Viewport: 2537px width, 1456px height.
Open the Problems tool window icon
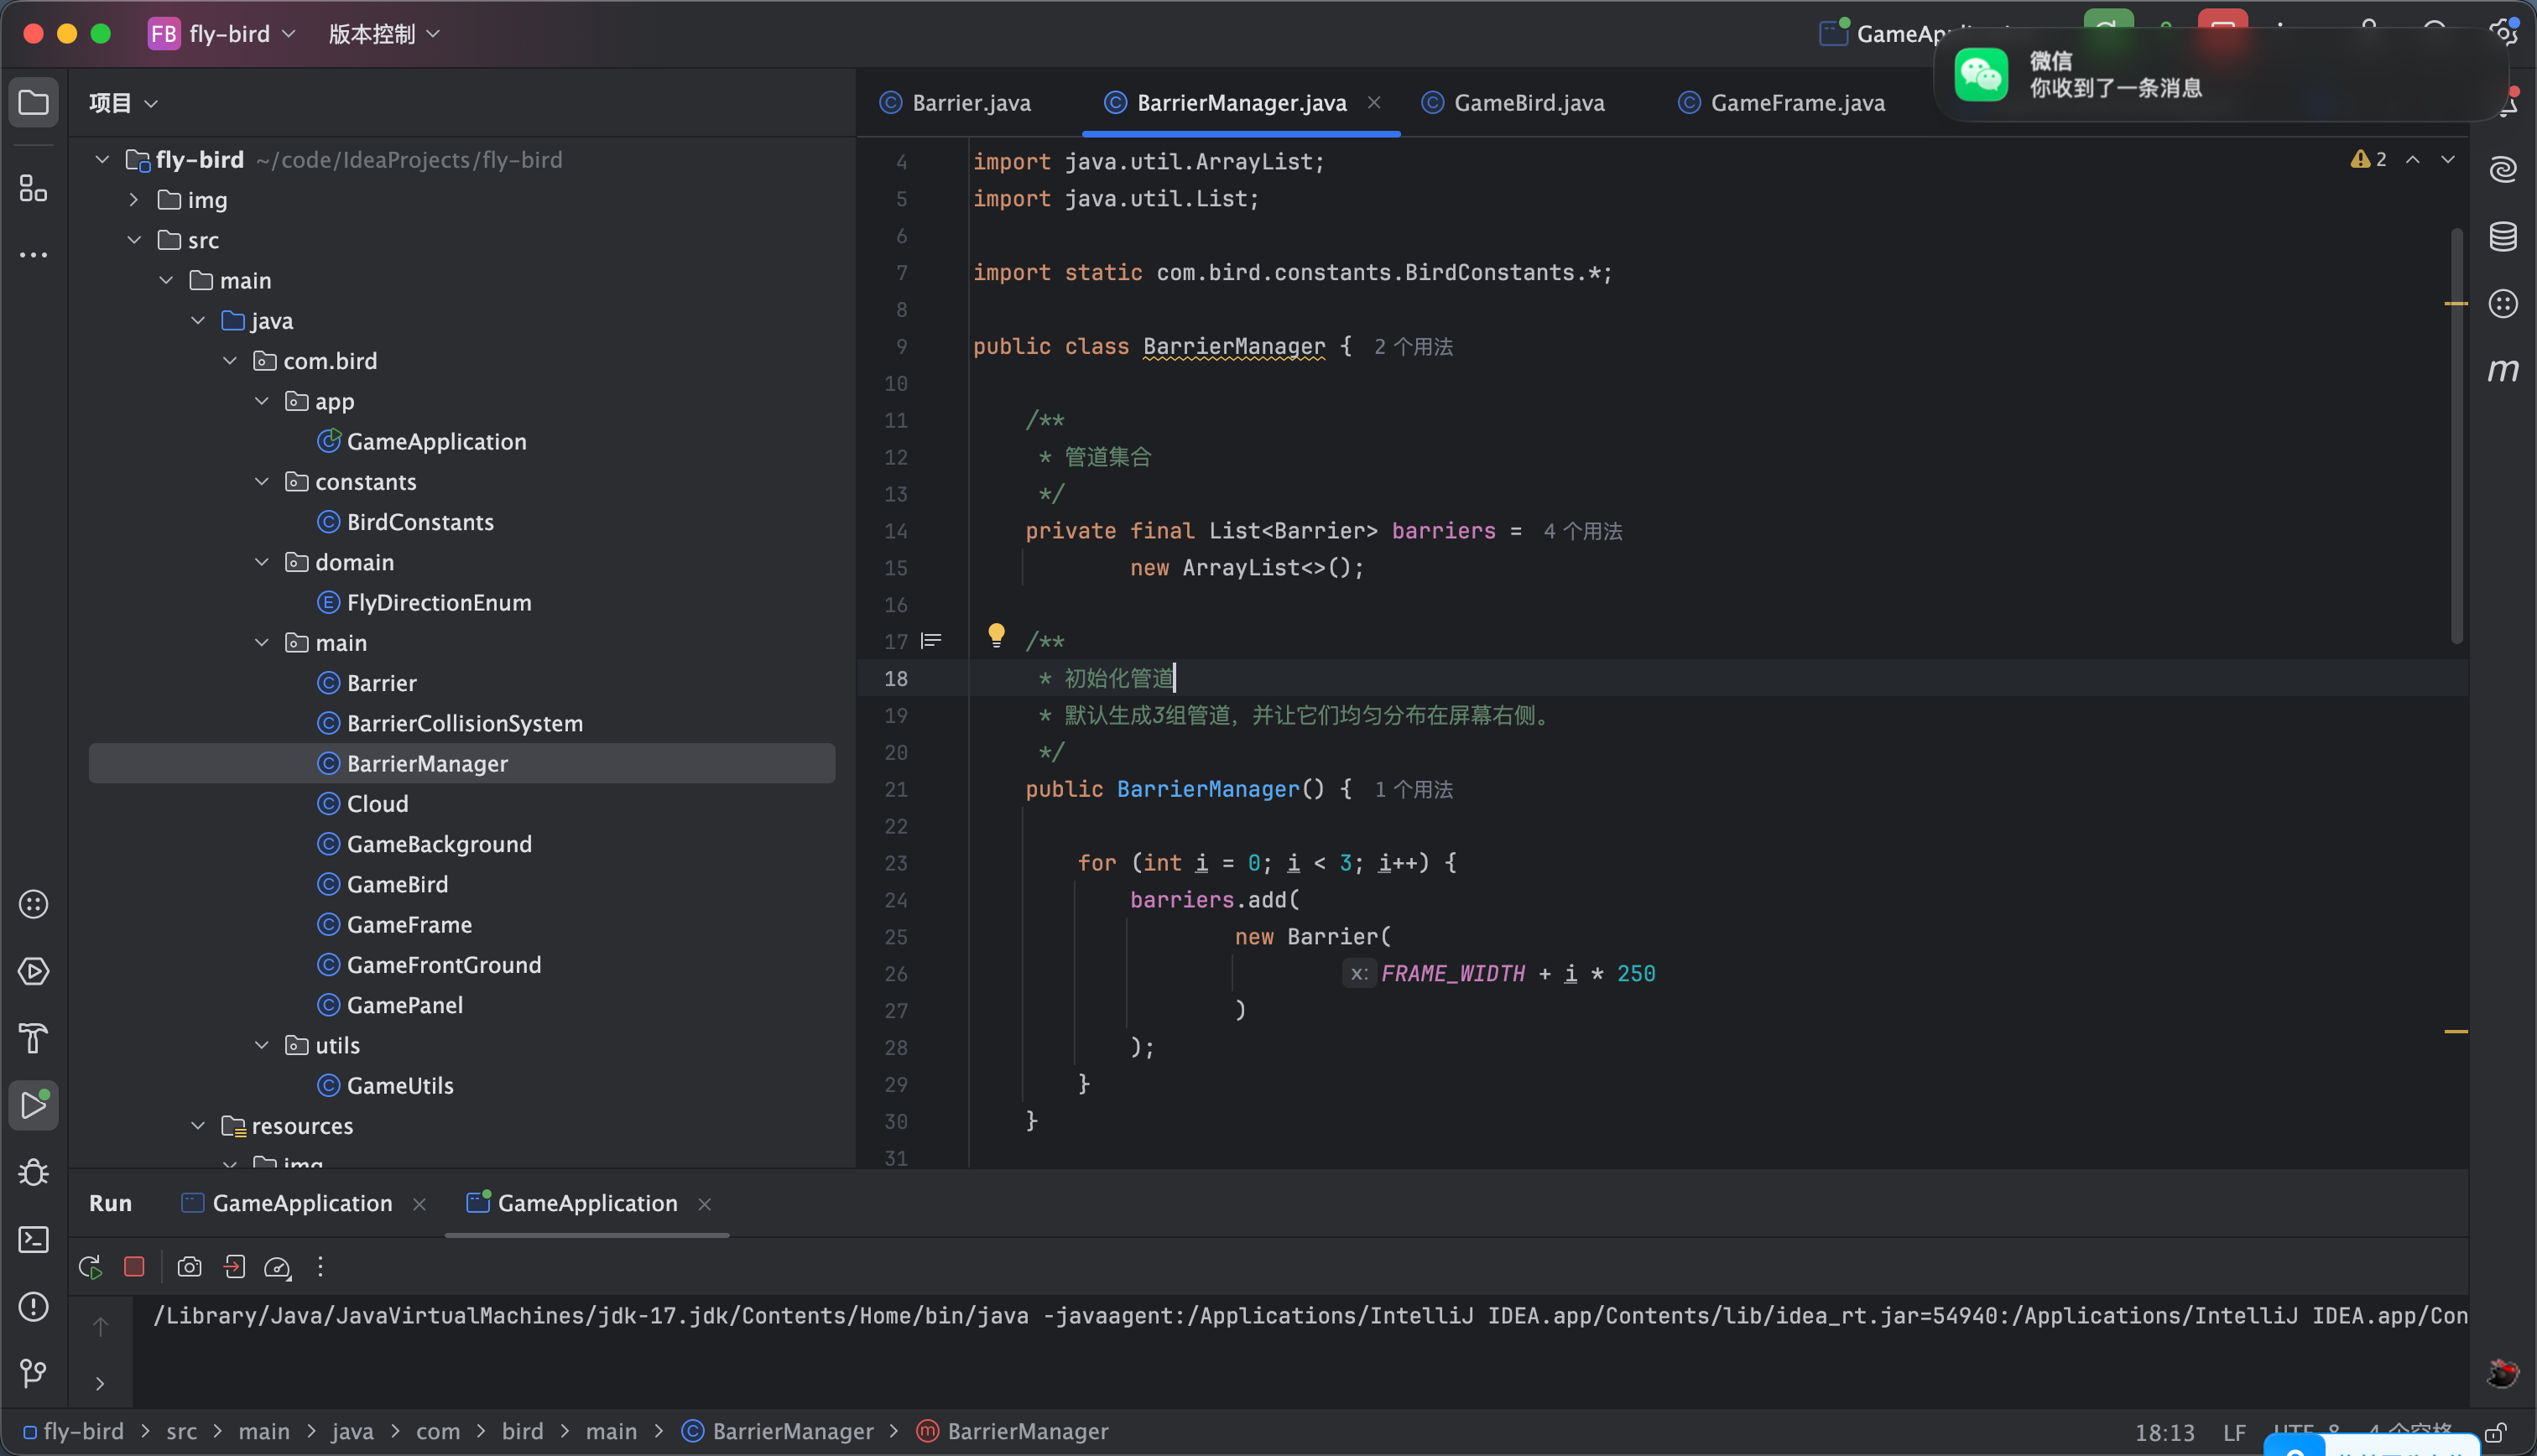point(33,1306)
